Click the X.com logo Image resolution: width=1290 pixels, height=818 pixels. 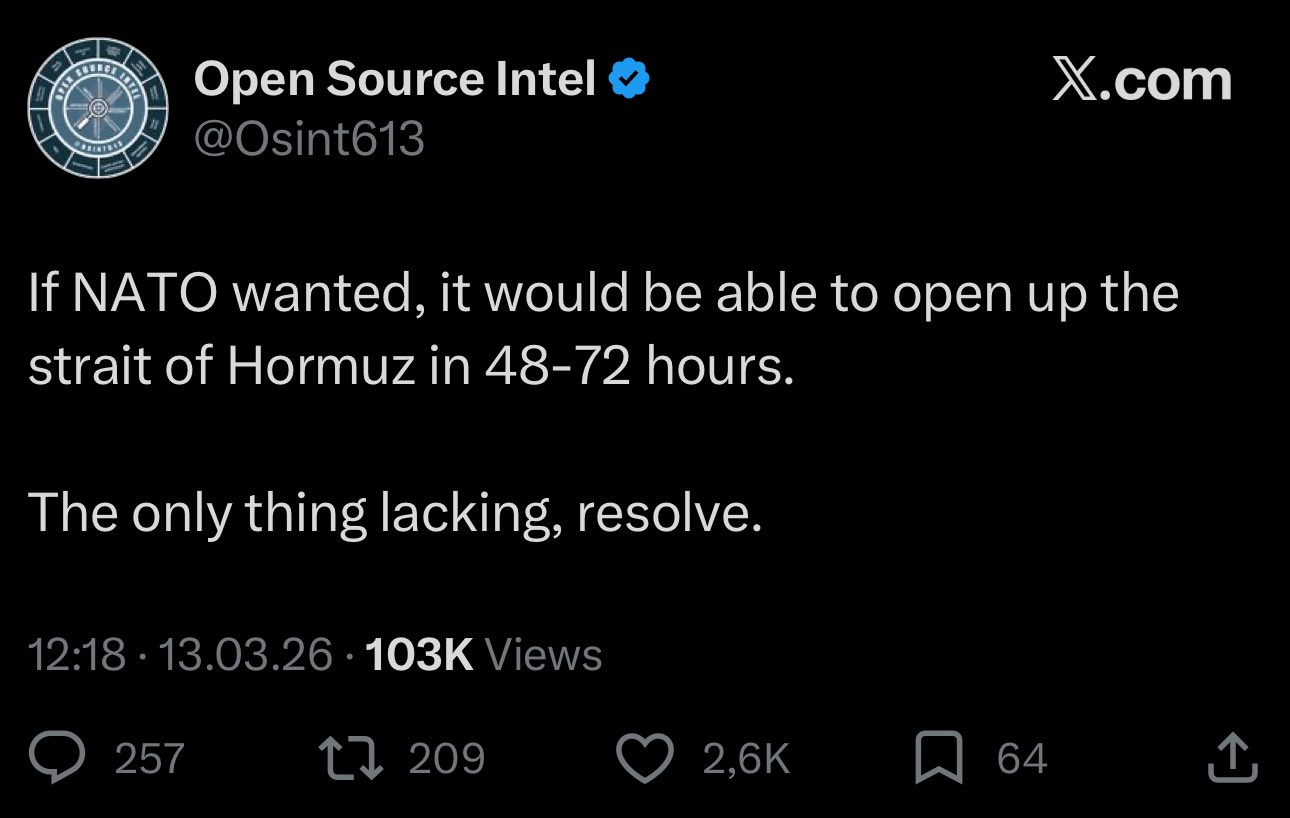[1141, 80]
